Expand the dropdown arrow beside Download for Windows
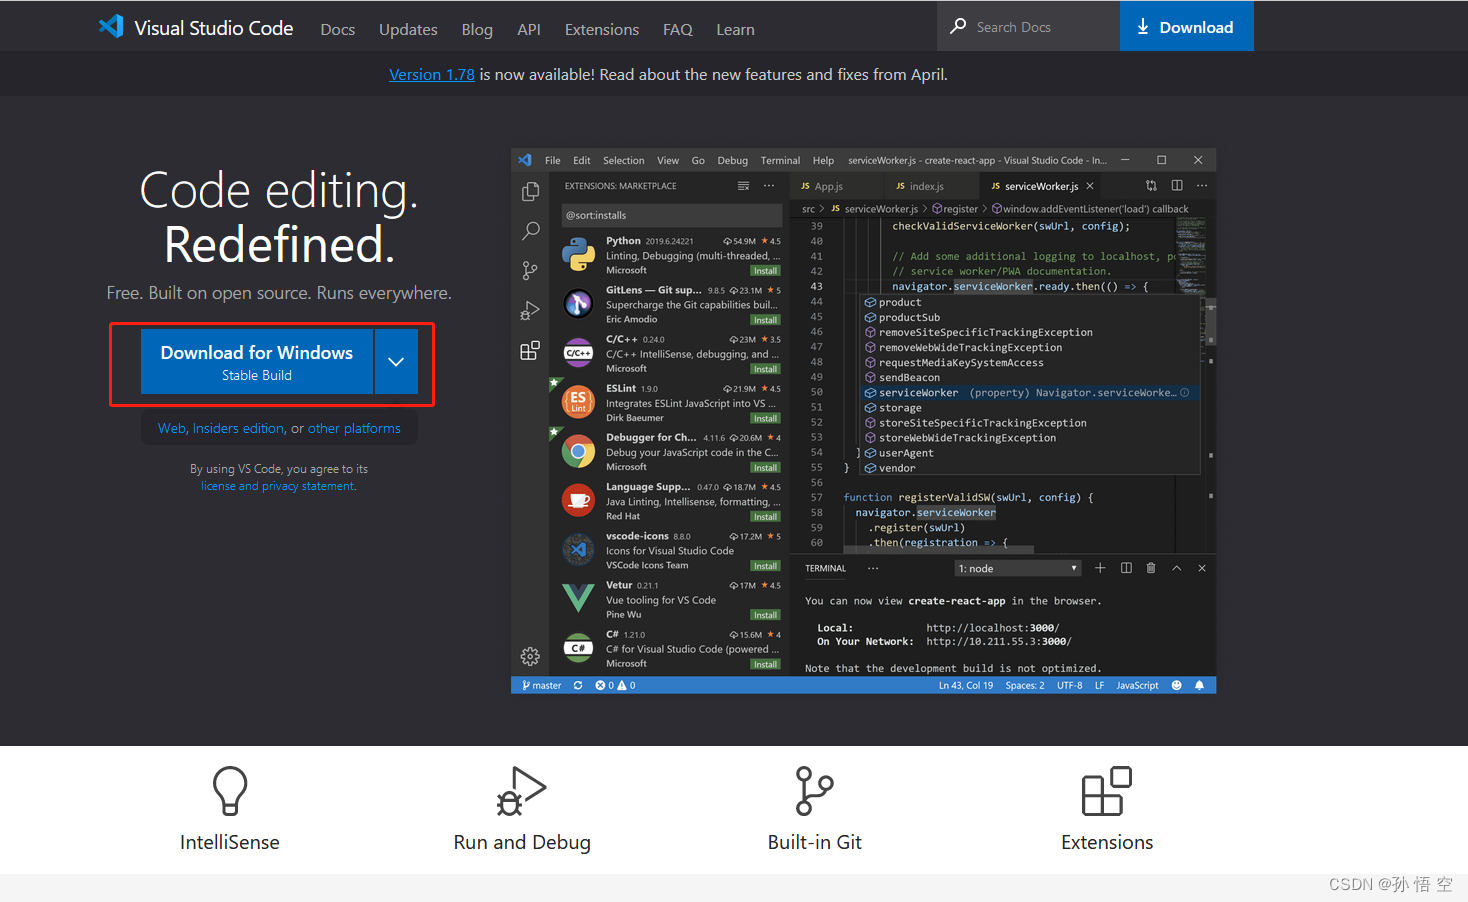The width and height of the screenshot is (1468, 902). (x=396, y=362)
